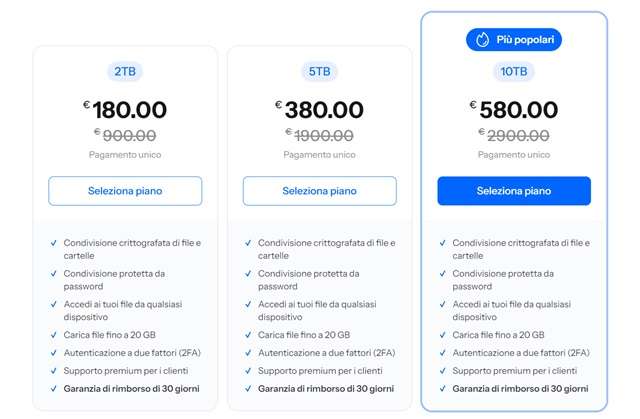Choose the 10TB plan blue button
This screenshot has height=419, width=640.
[x=514, y=191]
